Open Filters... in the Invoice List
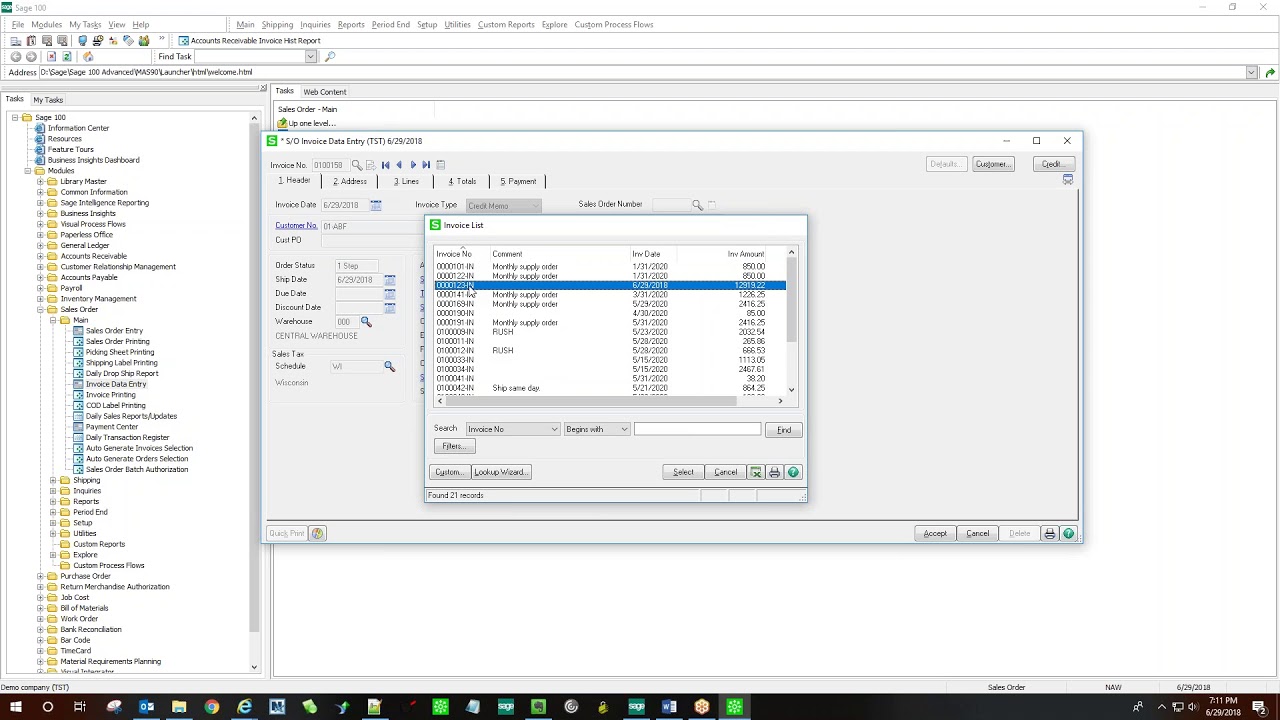Image resolution: width=1280 pixels, height=720 pixels. [453, 446]
